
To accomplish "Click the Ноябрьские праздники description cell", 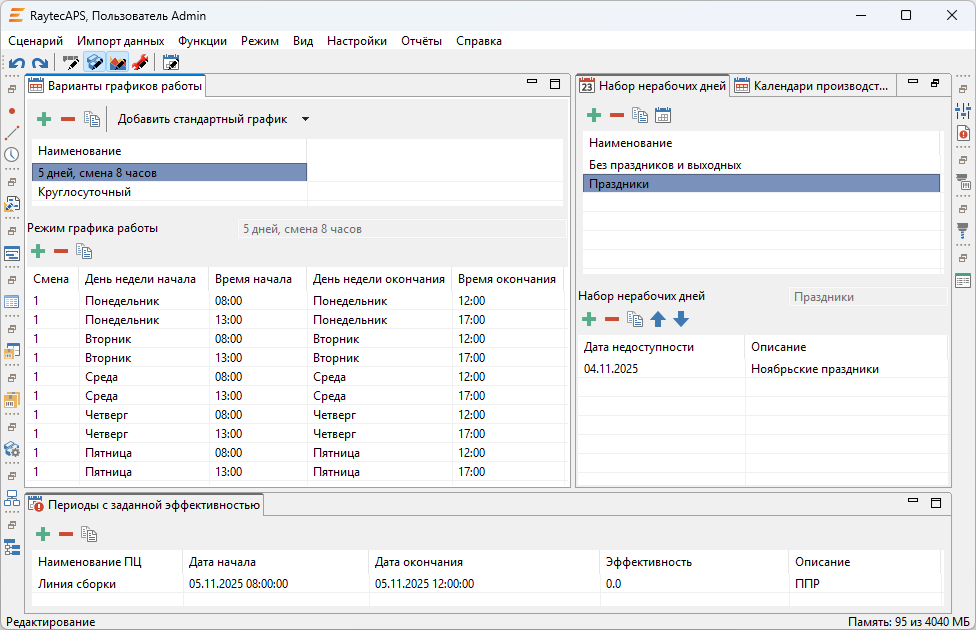I will coord(847,369).
